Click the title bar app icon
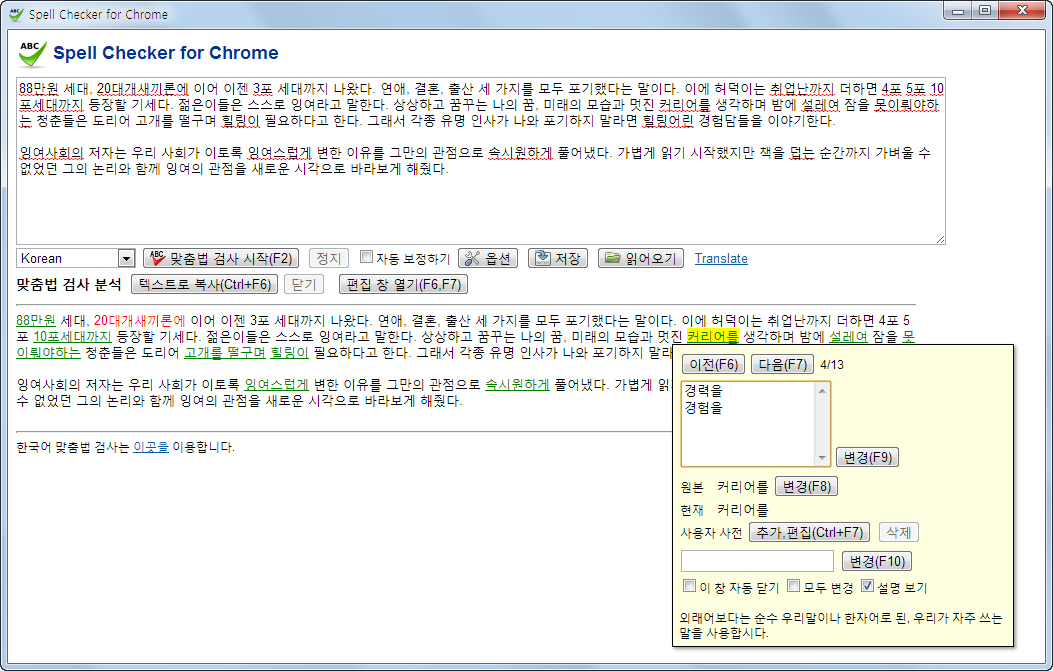This screenshot has width=1053, height=671. point(17,14)
